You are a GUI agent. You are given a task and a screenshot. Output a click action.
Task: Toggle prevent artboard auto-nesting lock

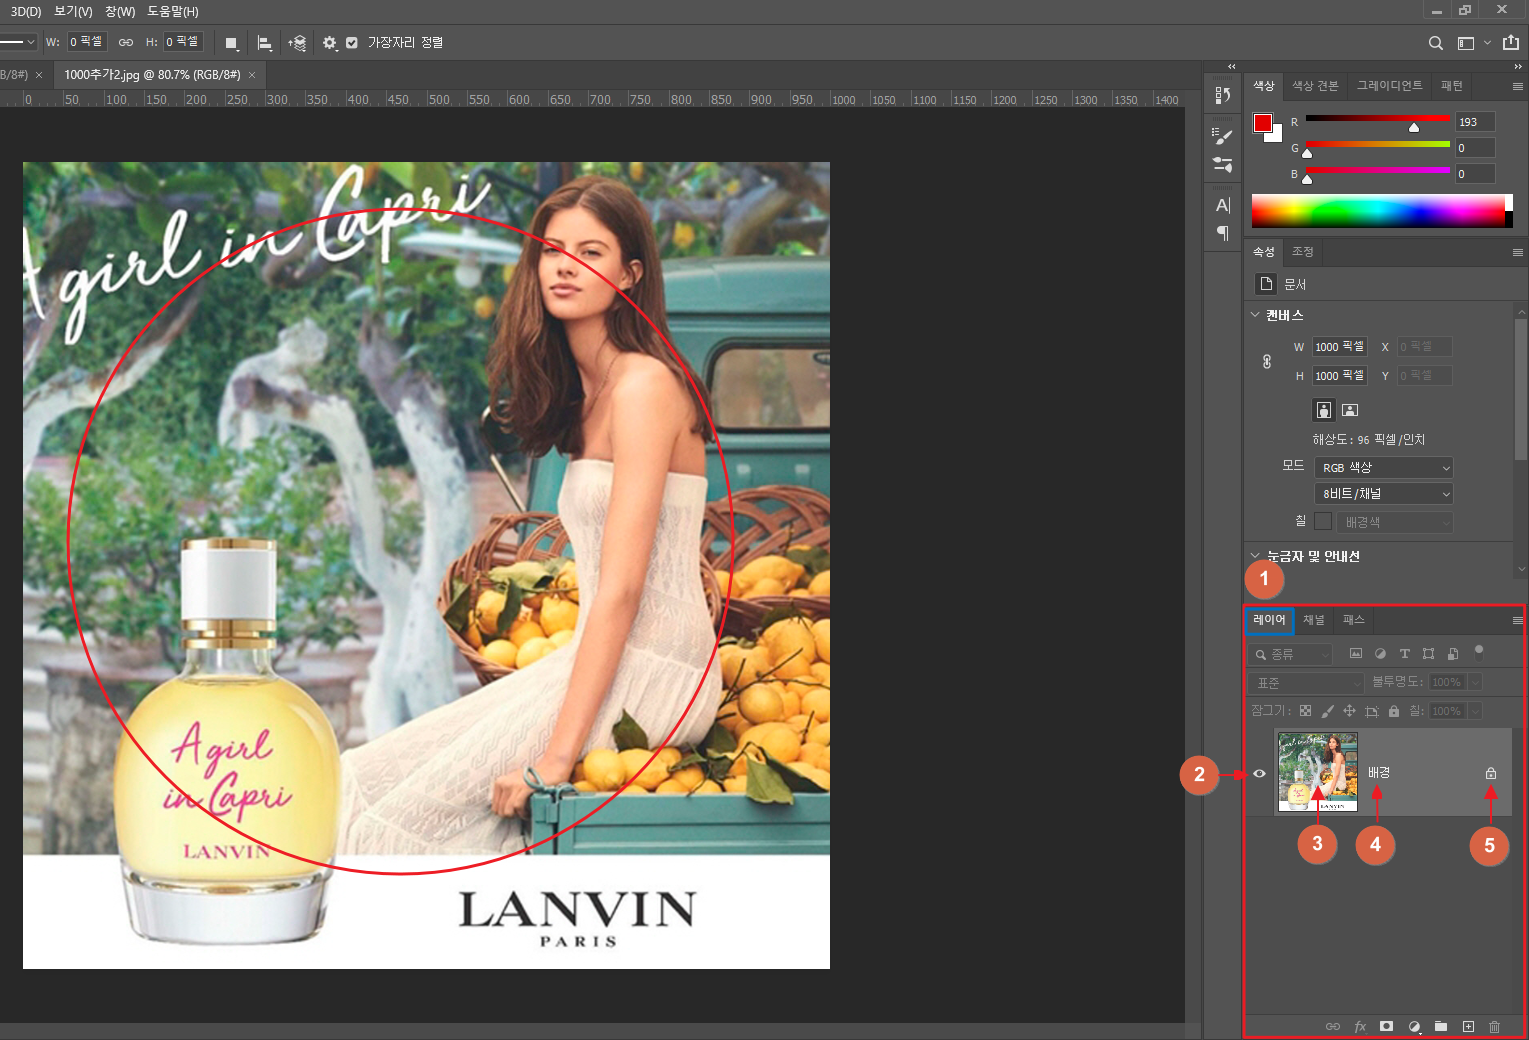coord(1371,711)
